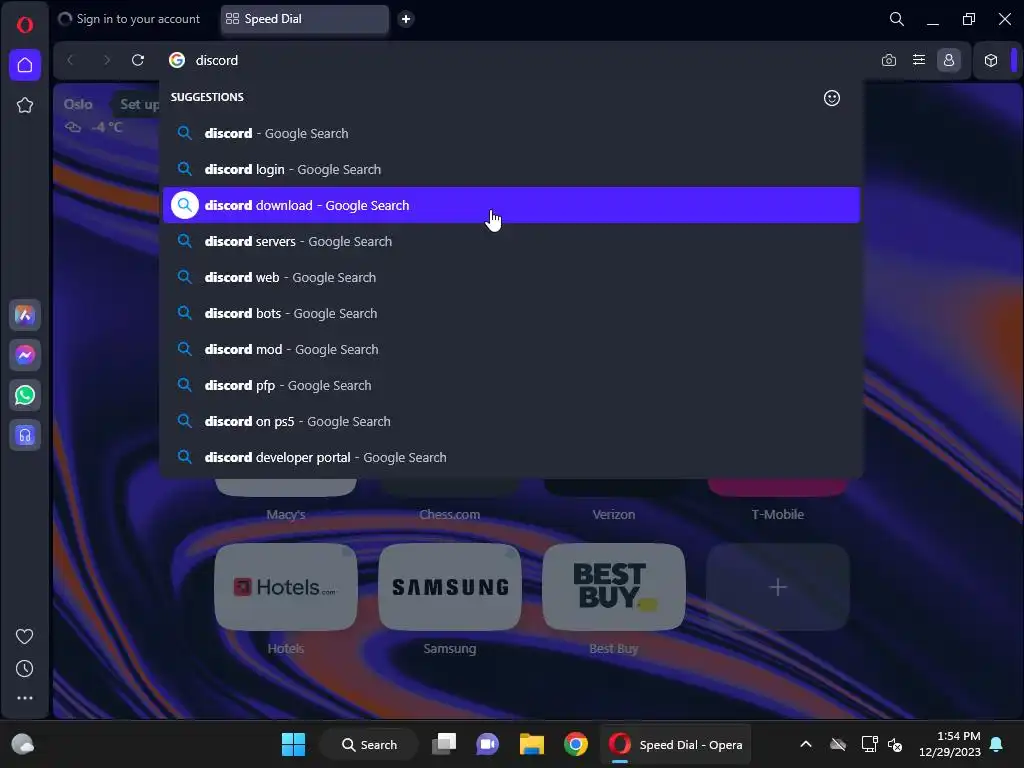Open the Speed Dial home sidebar icon
Screen dimensions: 1024x768
[25, 65]
